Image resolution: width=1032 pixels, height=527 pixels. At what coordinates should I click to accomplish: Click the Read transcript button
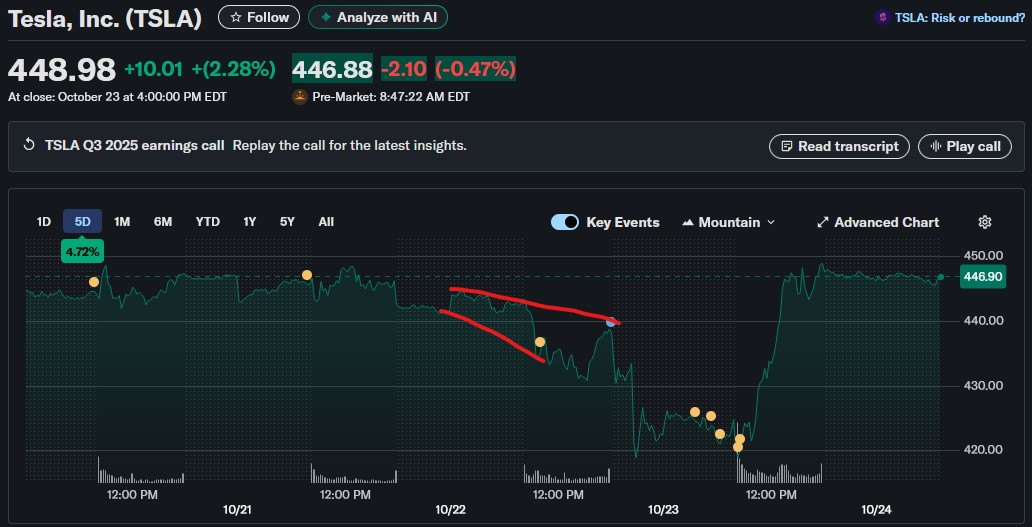(839, 146)
